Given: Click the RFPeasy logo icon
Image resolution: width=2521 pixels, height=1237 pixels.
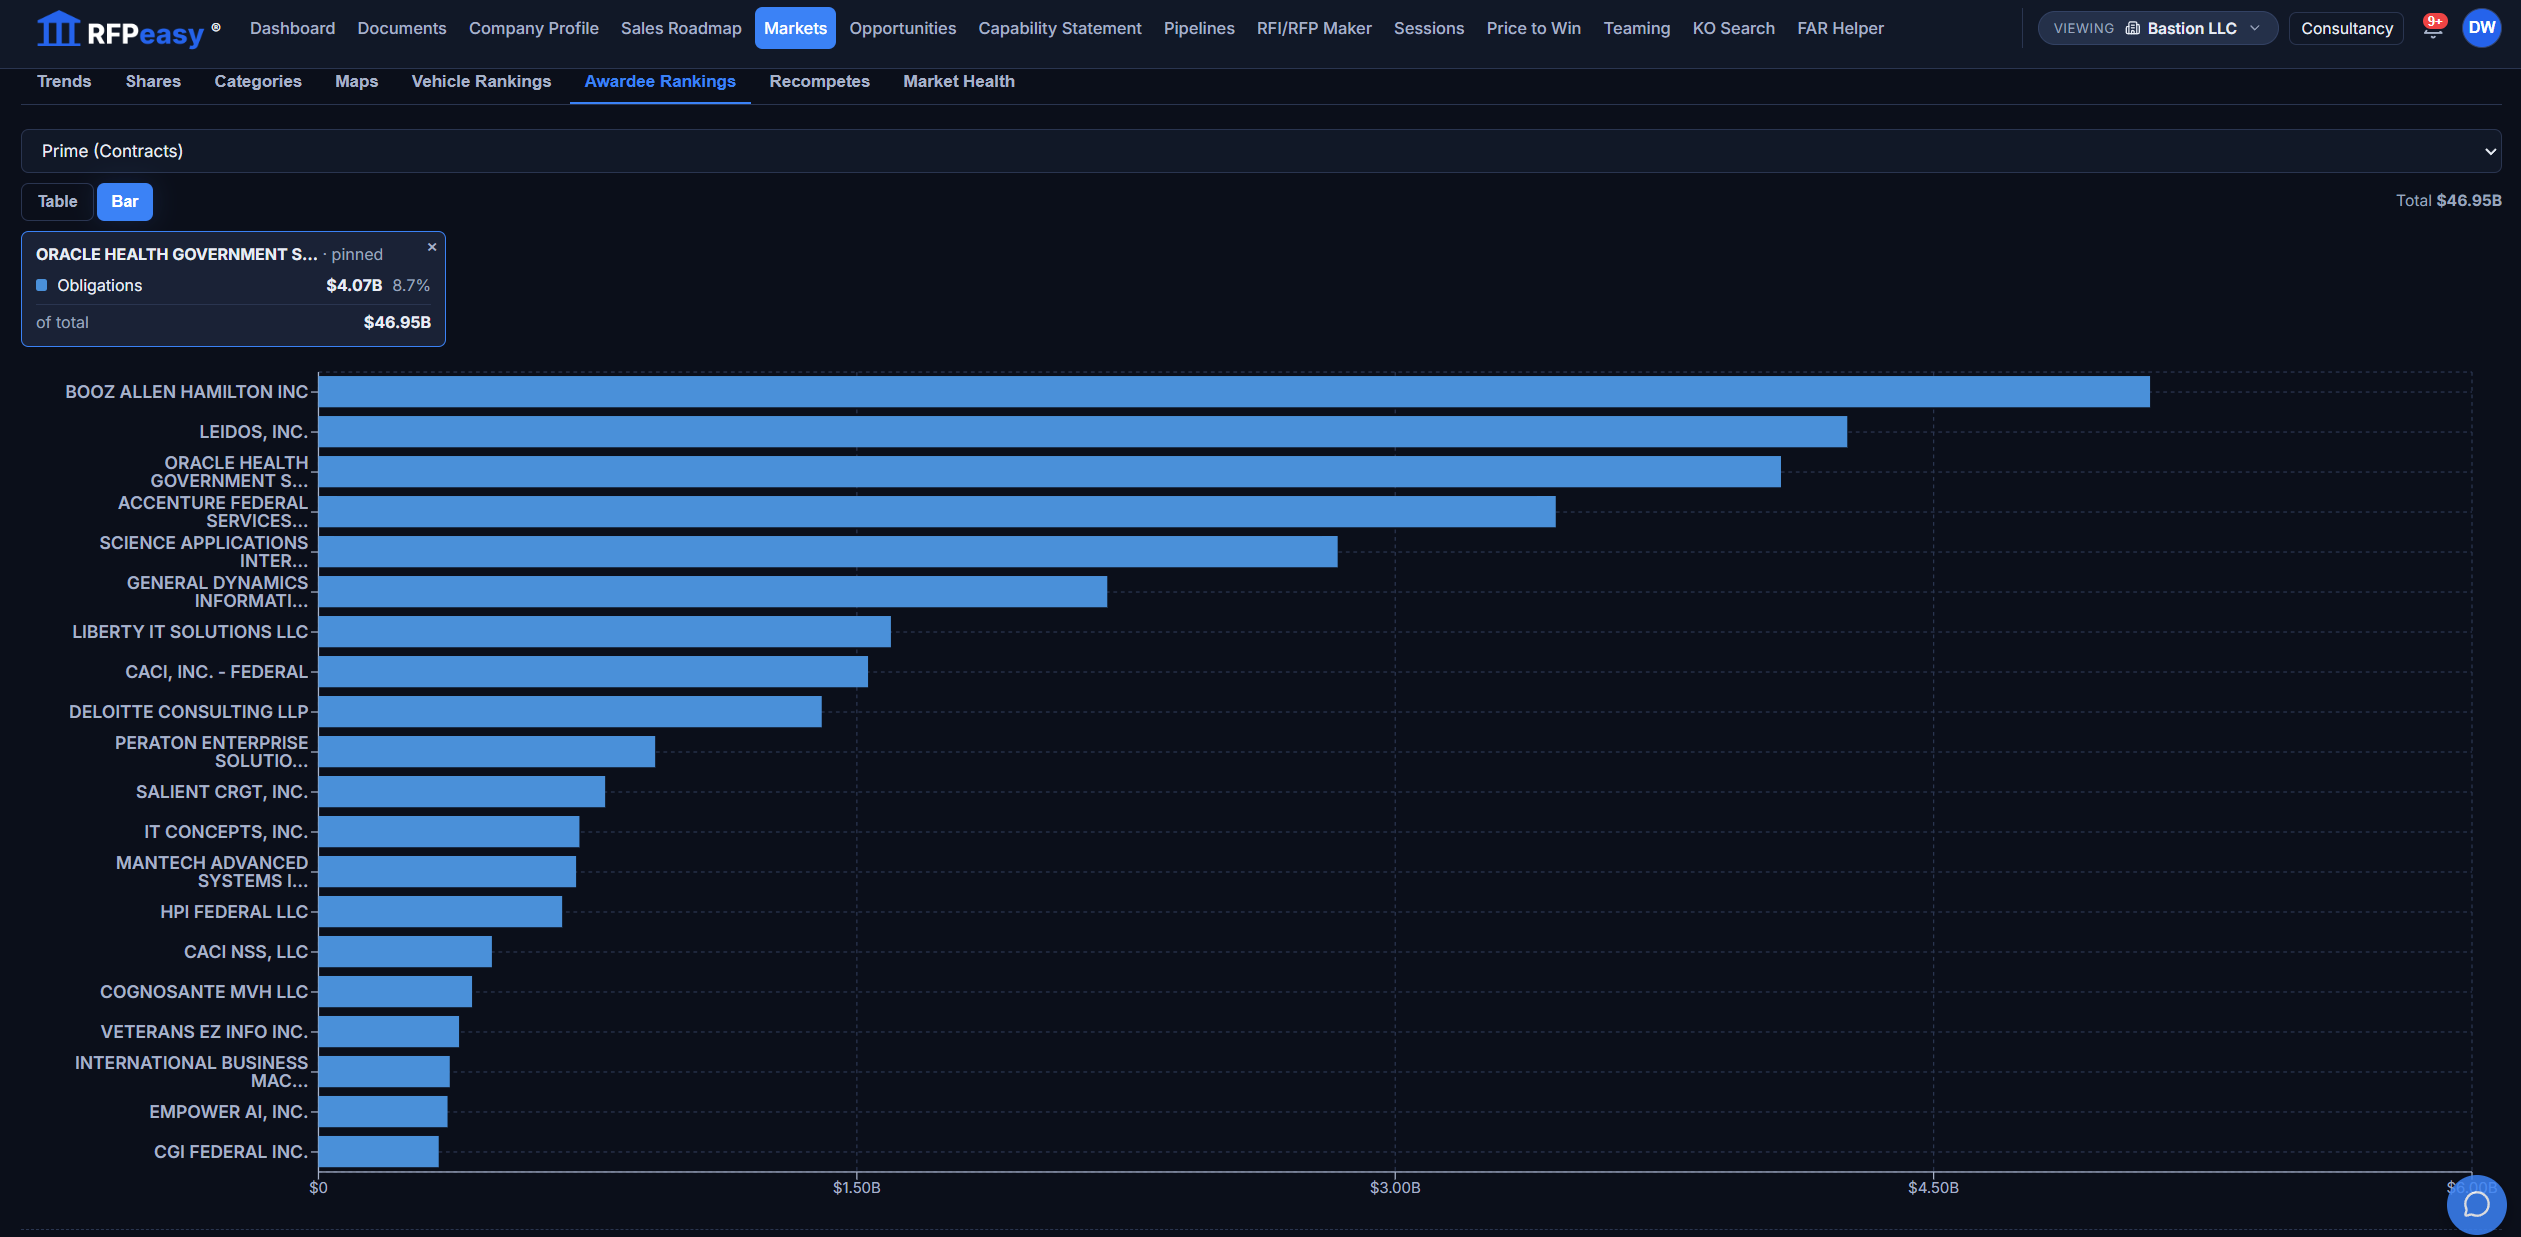Looking at the screenshot, I should pyautogui.click(x=58, y=29).
